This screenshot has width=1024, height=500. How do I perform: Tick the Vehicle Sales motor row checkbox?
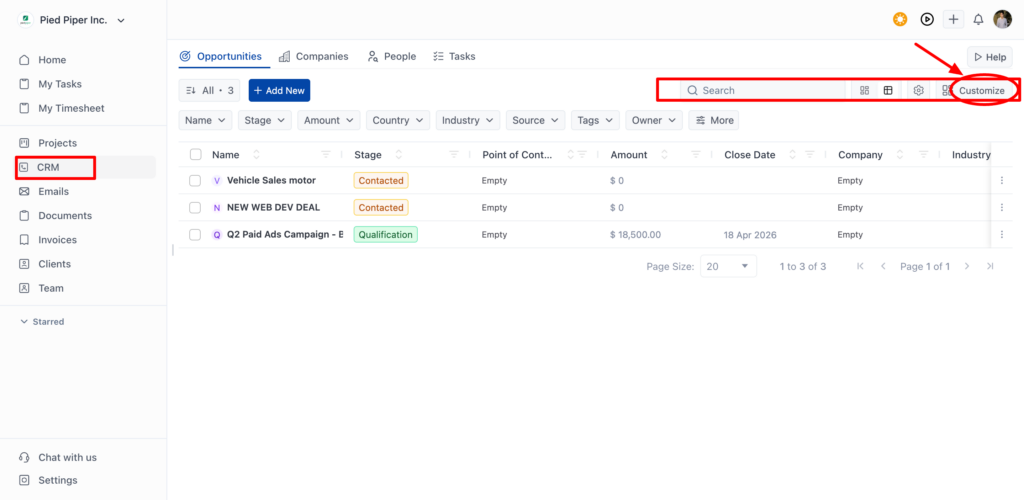pos(195,180)
